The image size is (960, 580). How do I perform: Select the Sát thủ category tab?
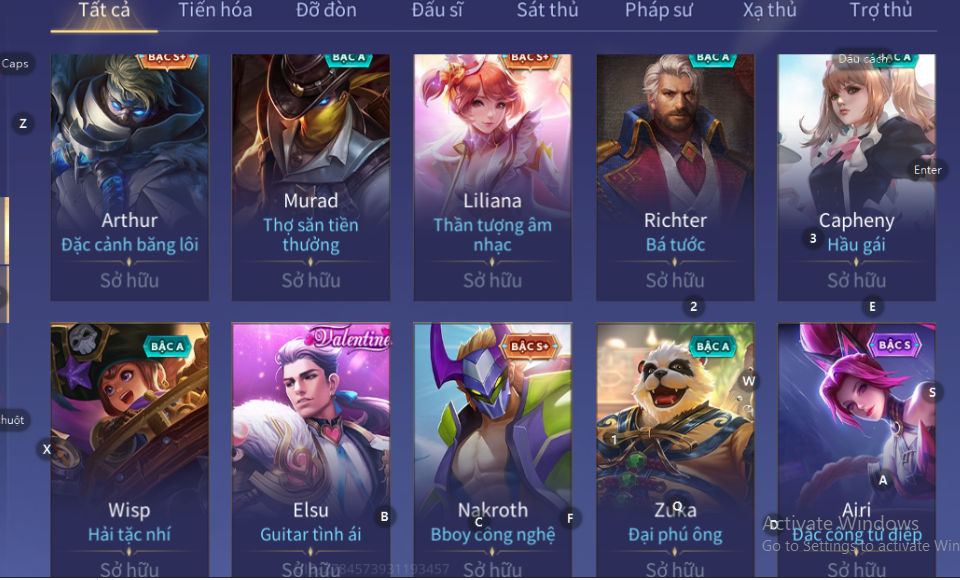click(547, 10)
